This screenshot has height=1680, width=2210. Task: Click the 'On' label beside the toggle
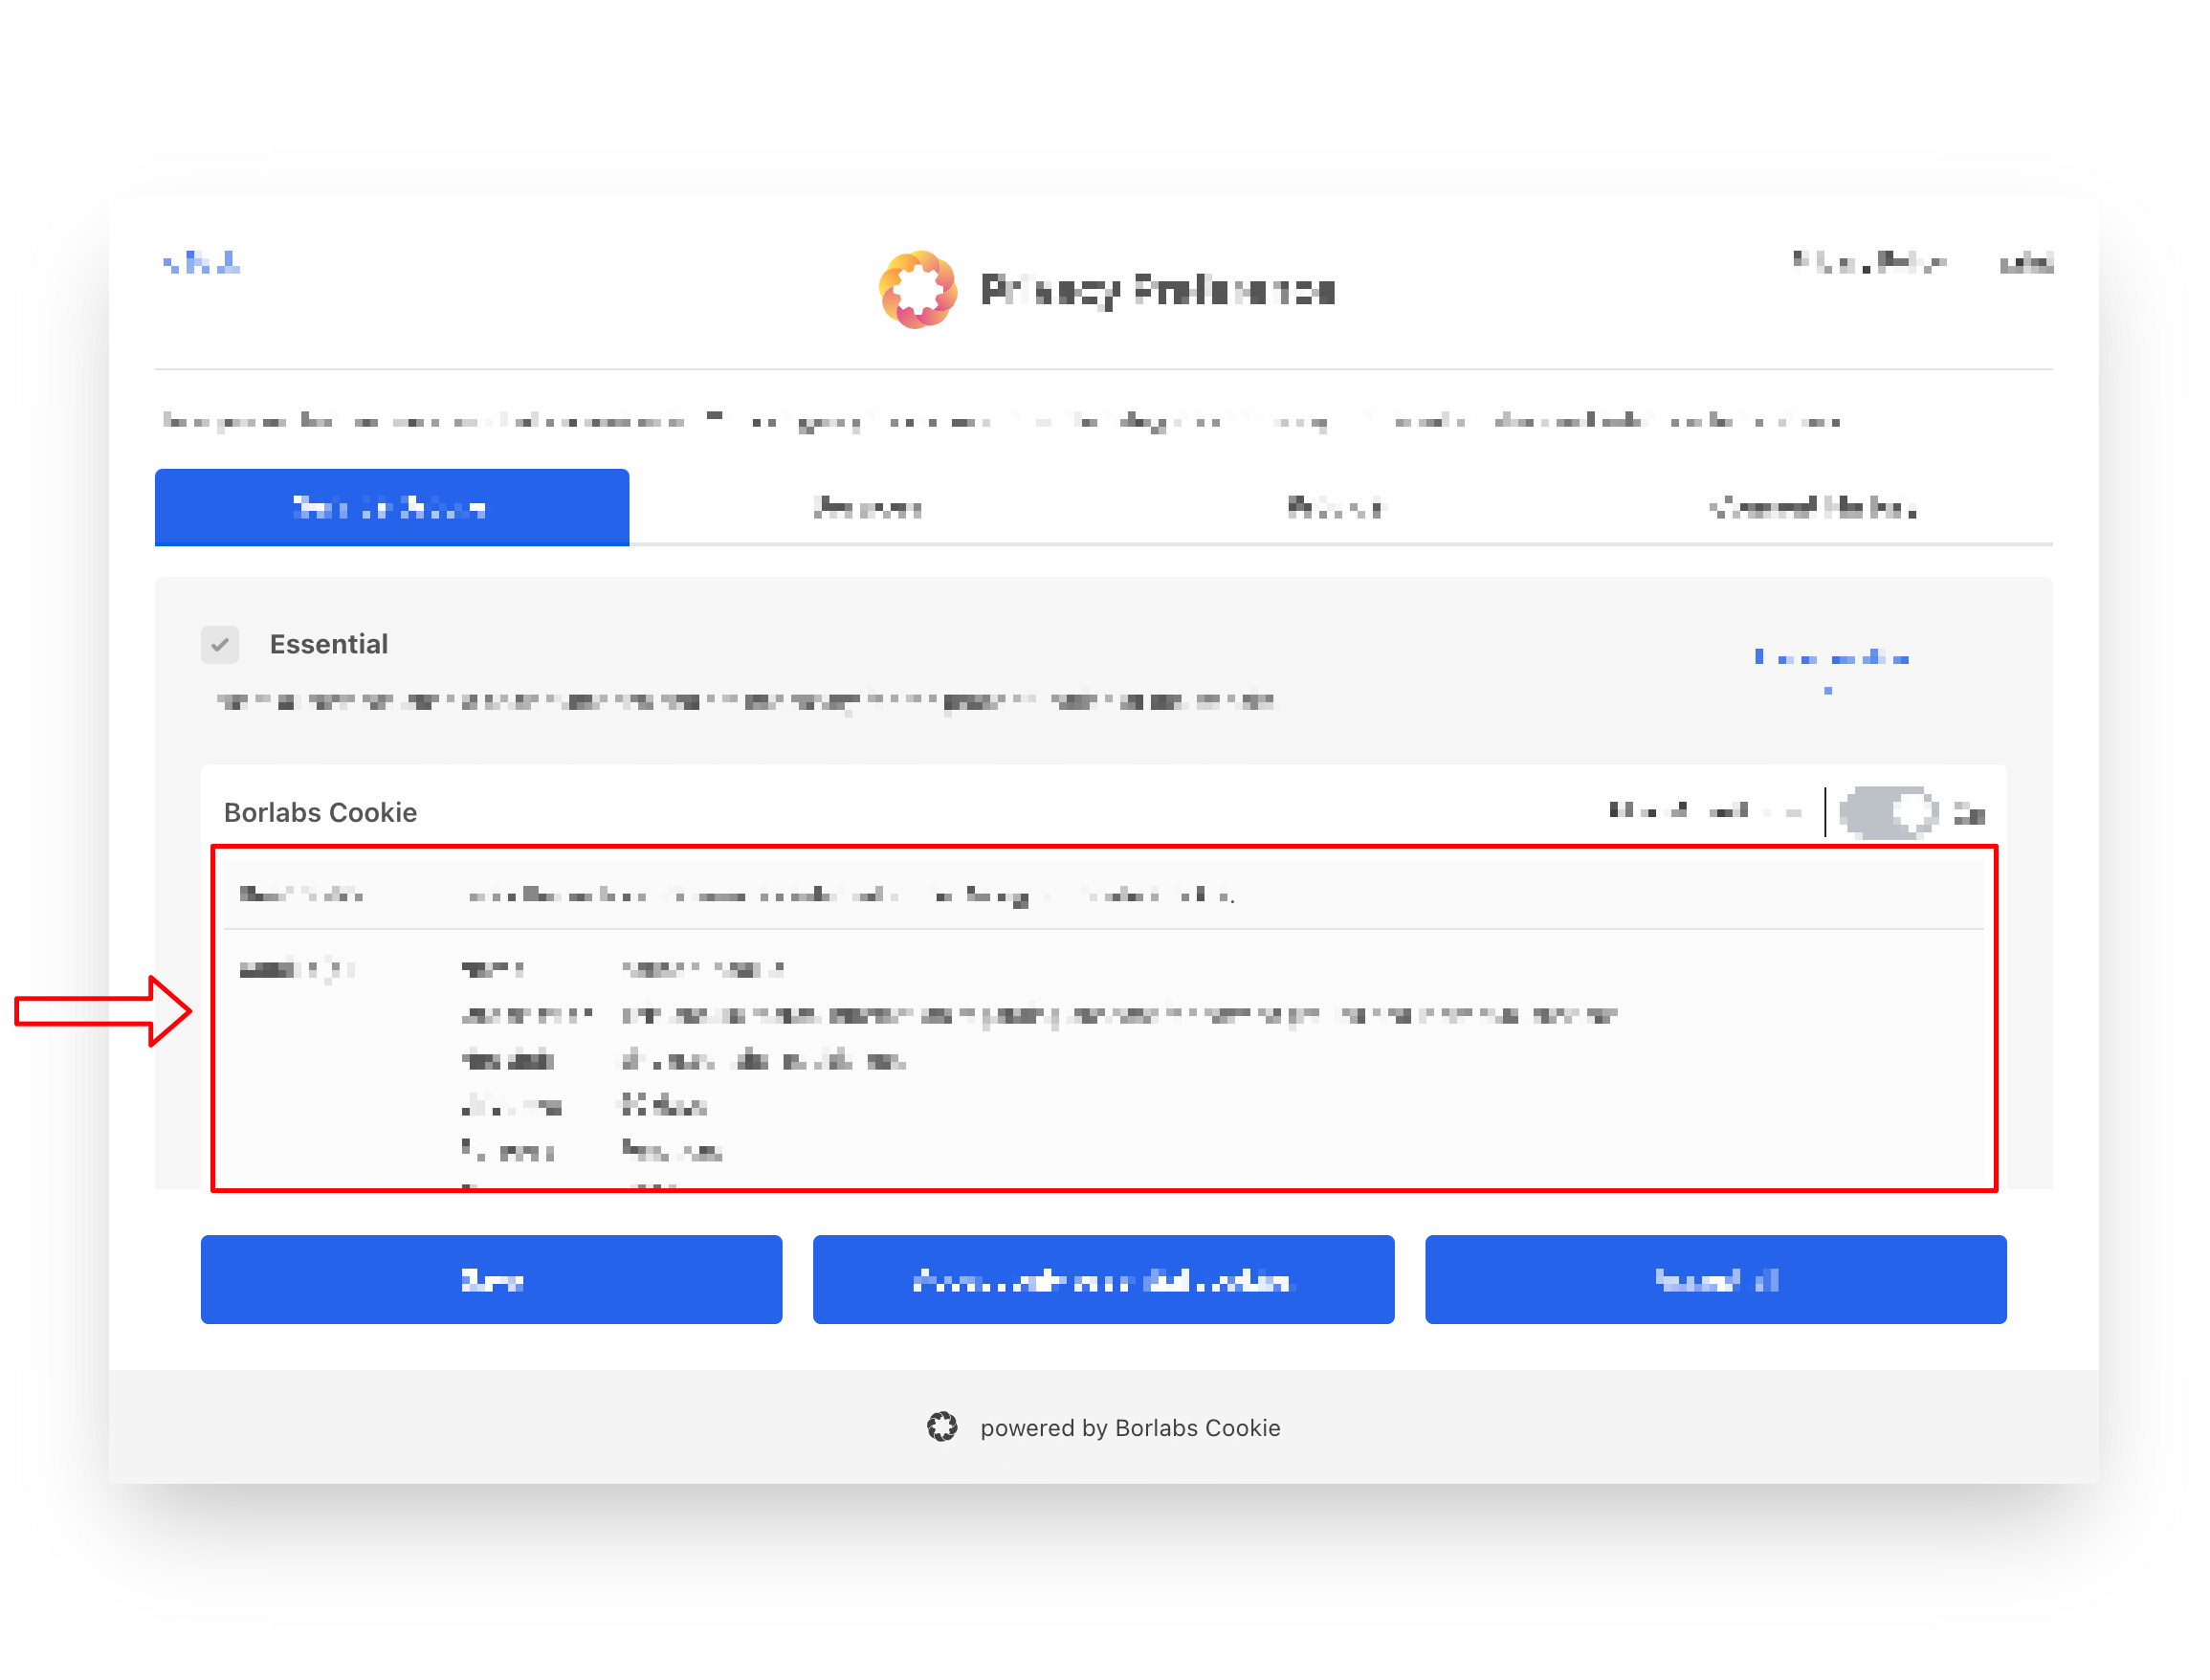click(x=1968, y=813)
